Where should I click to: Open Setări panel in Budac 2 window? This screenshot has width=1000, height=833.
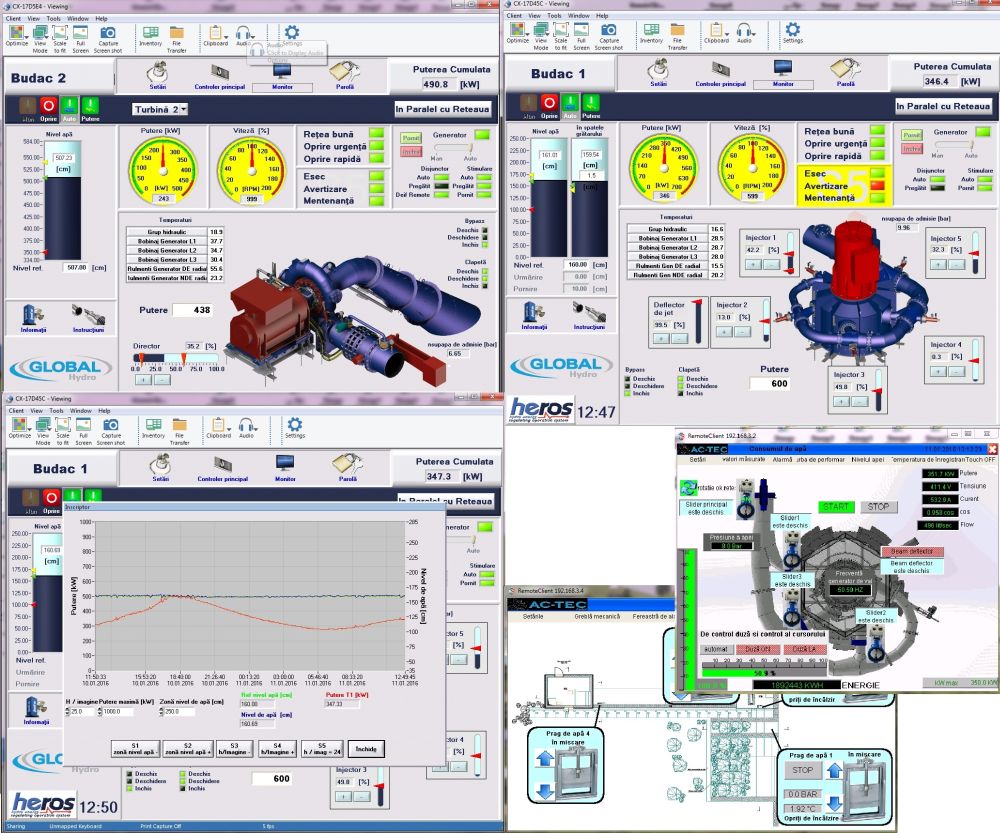157,73
